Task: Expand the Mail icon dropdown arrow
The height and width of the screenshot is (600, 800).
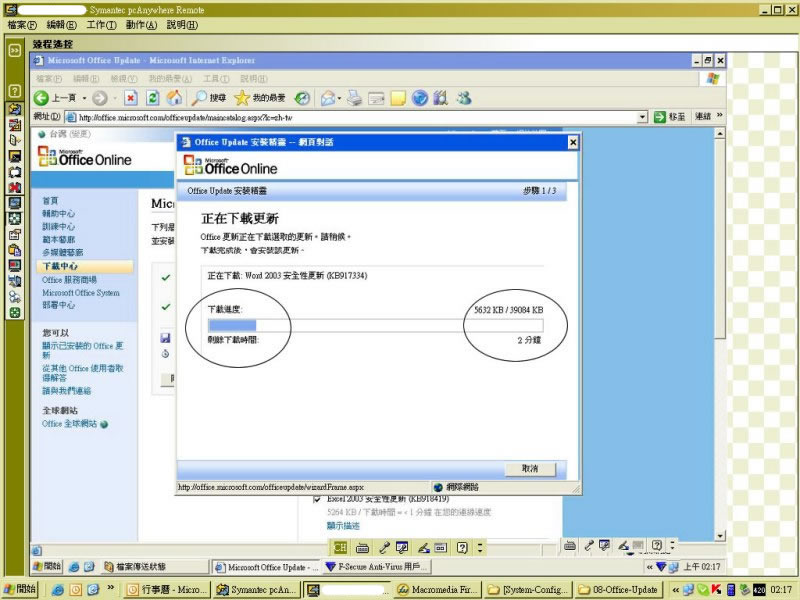Action: (339, 98)
